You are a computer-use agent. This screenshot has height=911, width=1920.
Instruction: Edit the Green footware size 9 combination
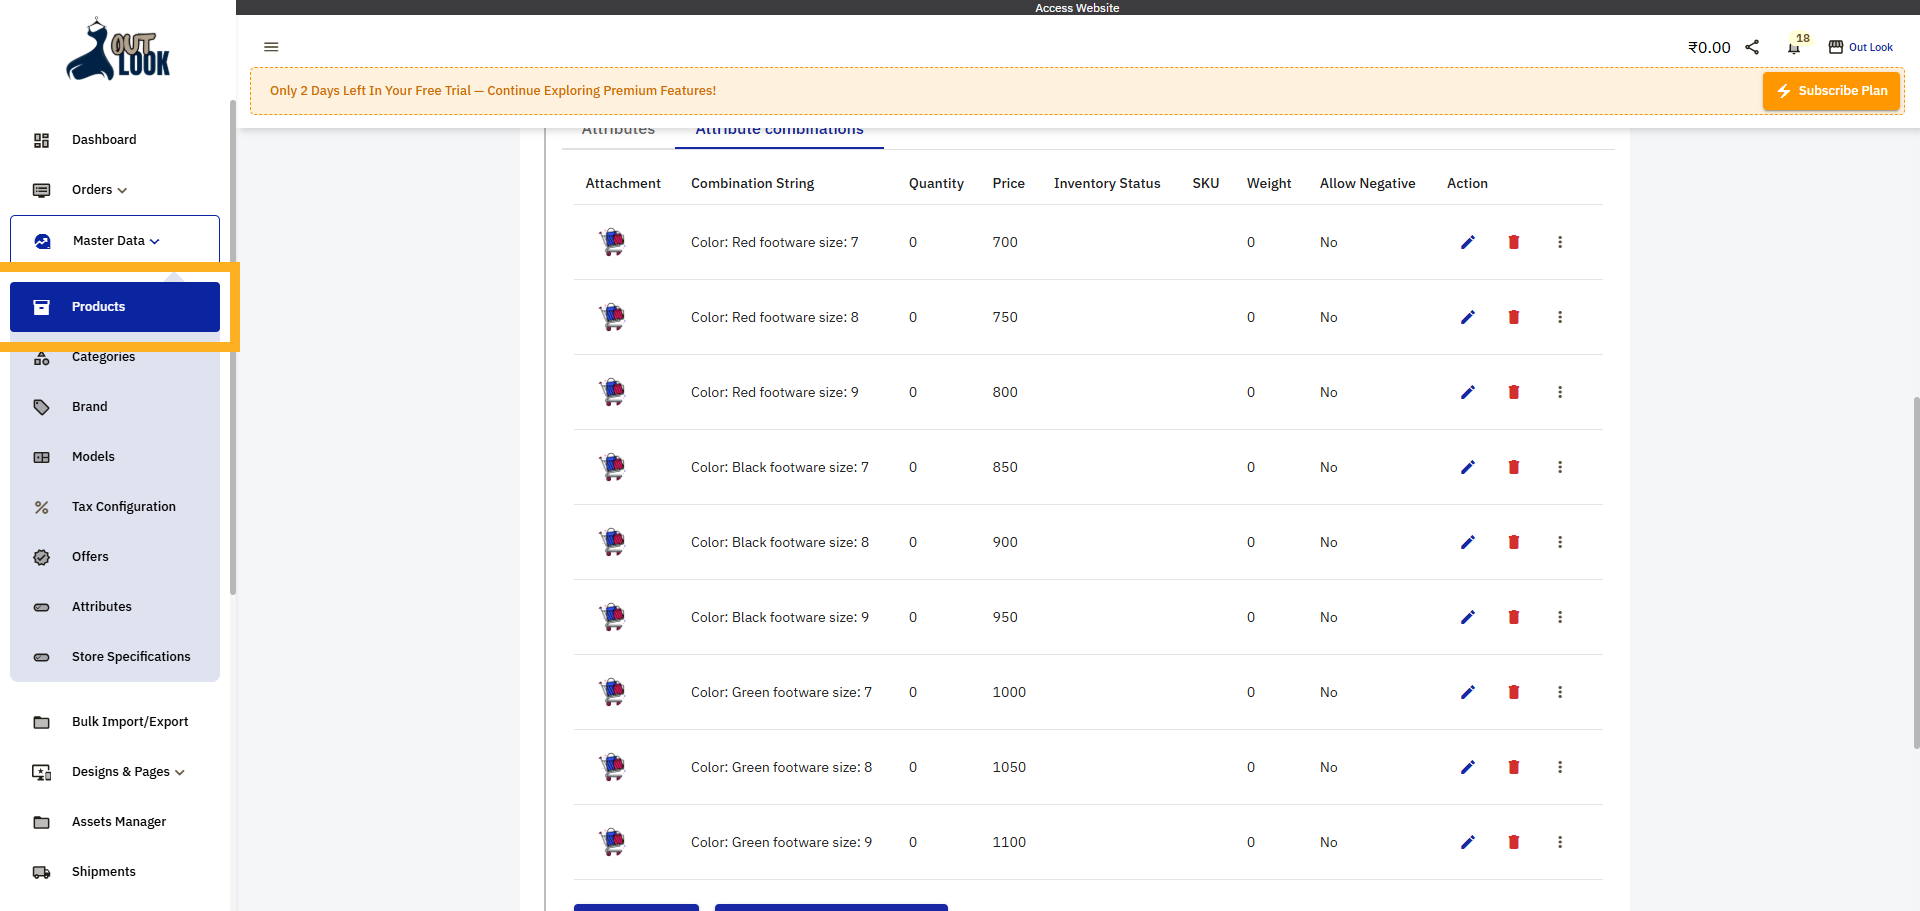pos(1467,842)
